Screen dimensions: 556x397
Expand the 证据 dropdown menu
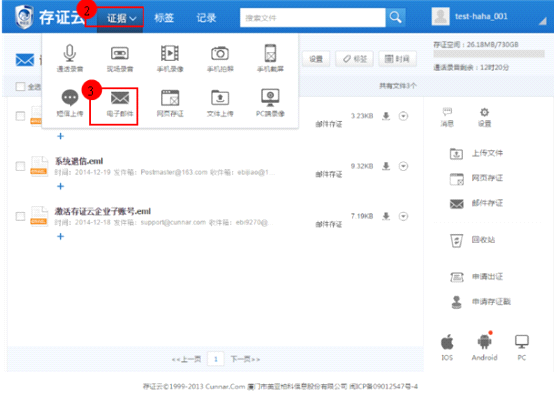tap(121, 18)
